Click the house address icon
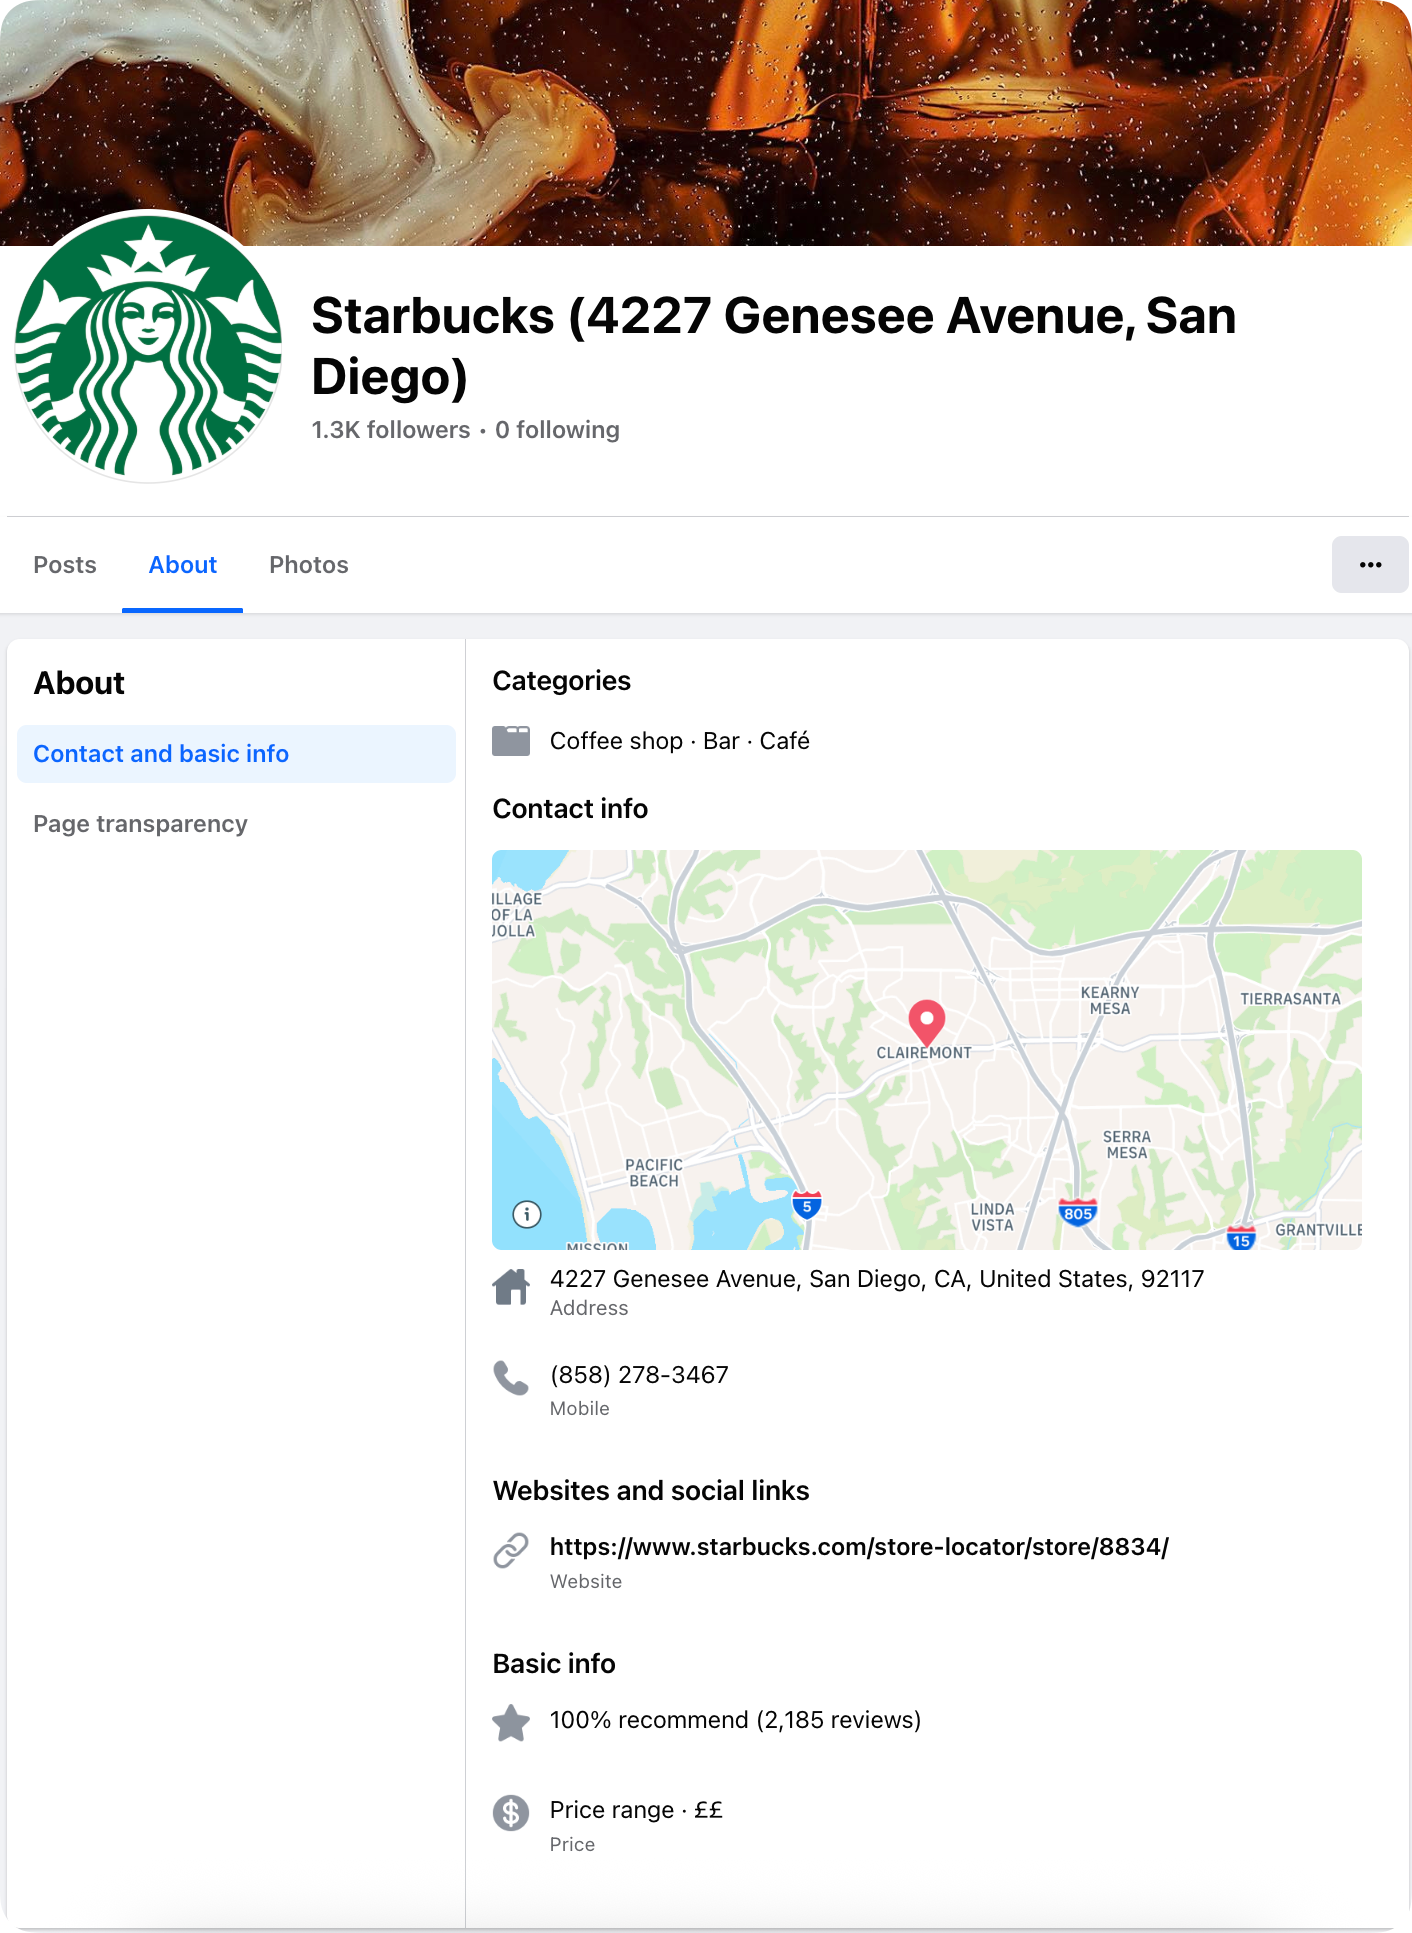The height and width of the screenshot is (1933, 1412). (x=511, y=1287)
